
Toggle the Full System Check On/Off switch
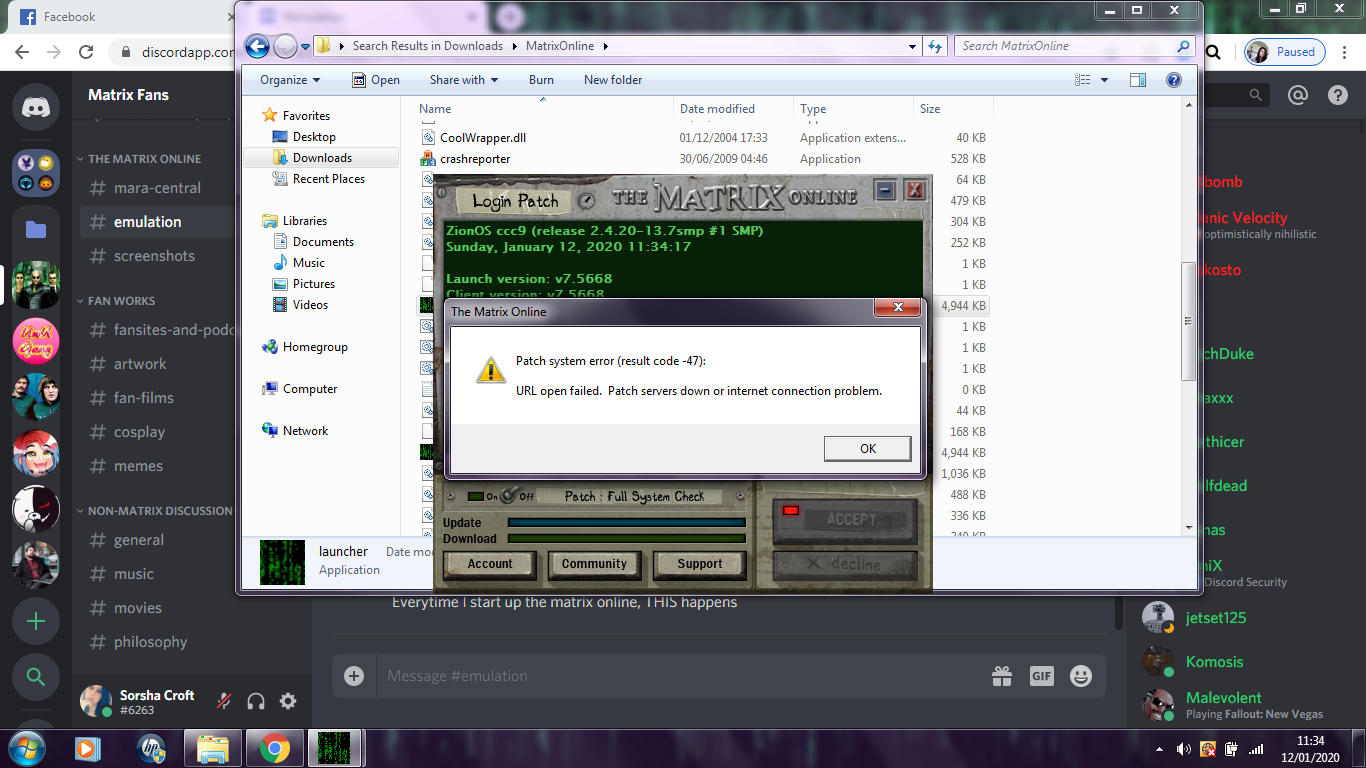509,496
